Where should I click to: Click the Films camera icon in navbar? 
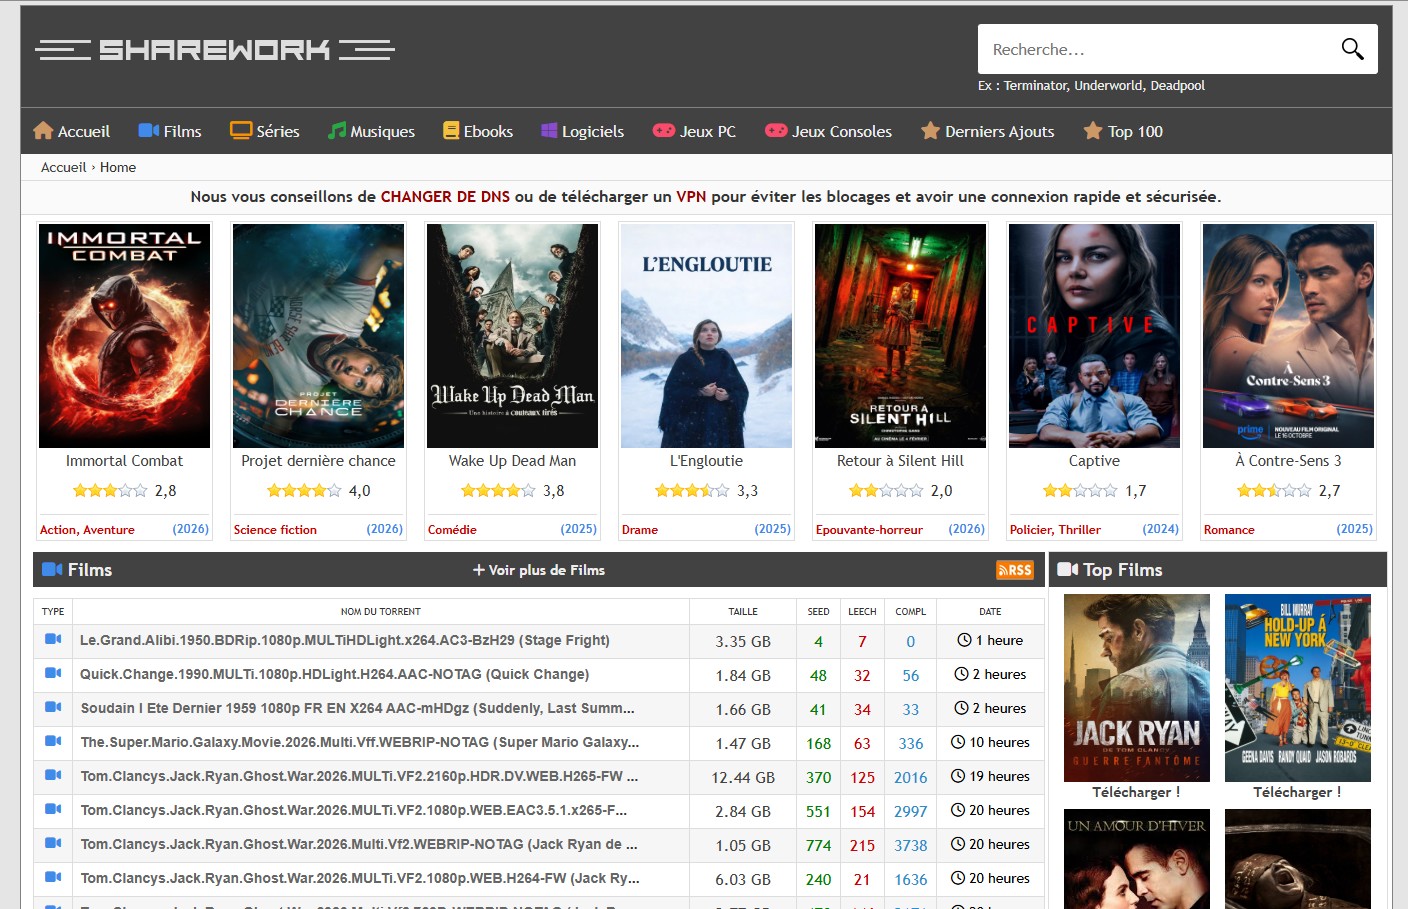pyautogui.click(x=149, y=130)
